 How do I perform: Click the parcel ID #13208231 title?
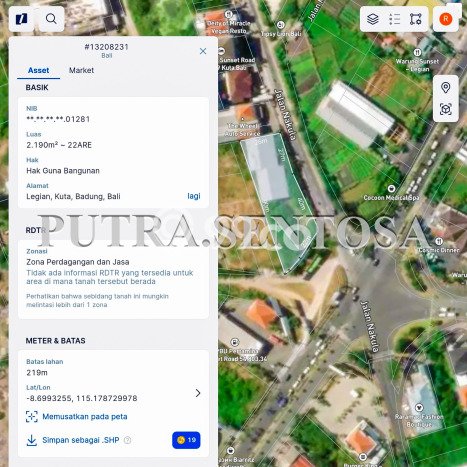pos(106,47)
